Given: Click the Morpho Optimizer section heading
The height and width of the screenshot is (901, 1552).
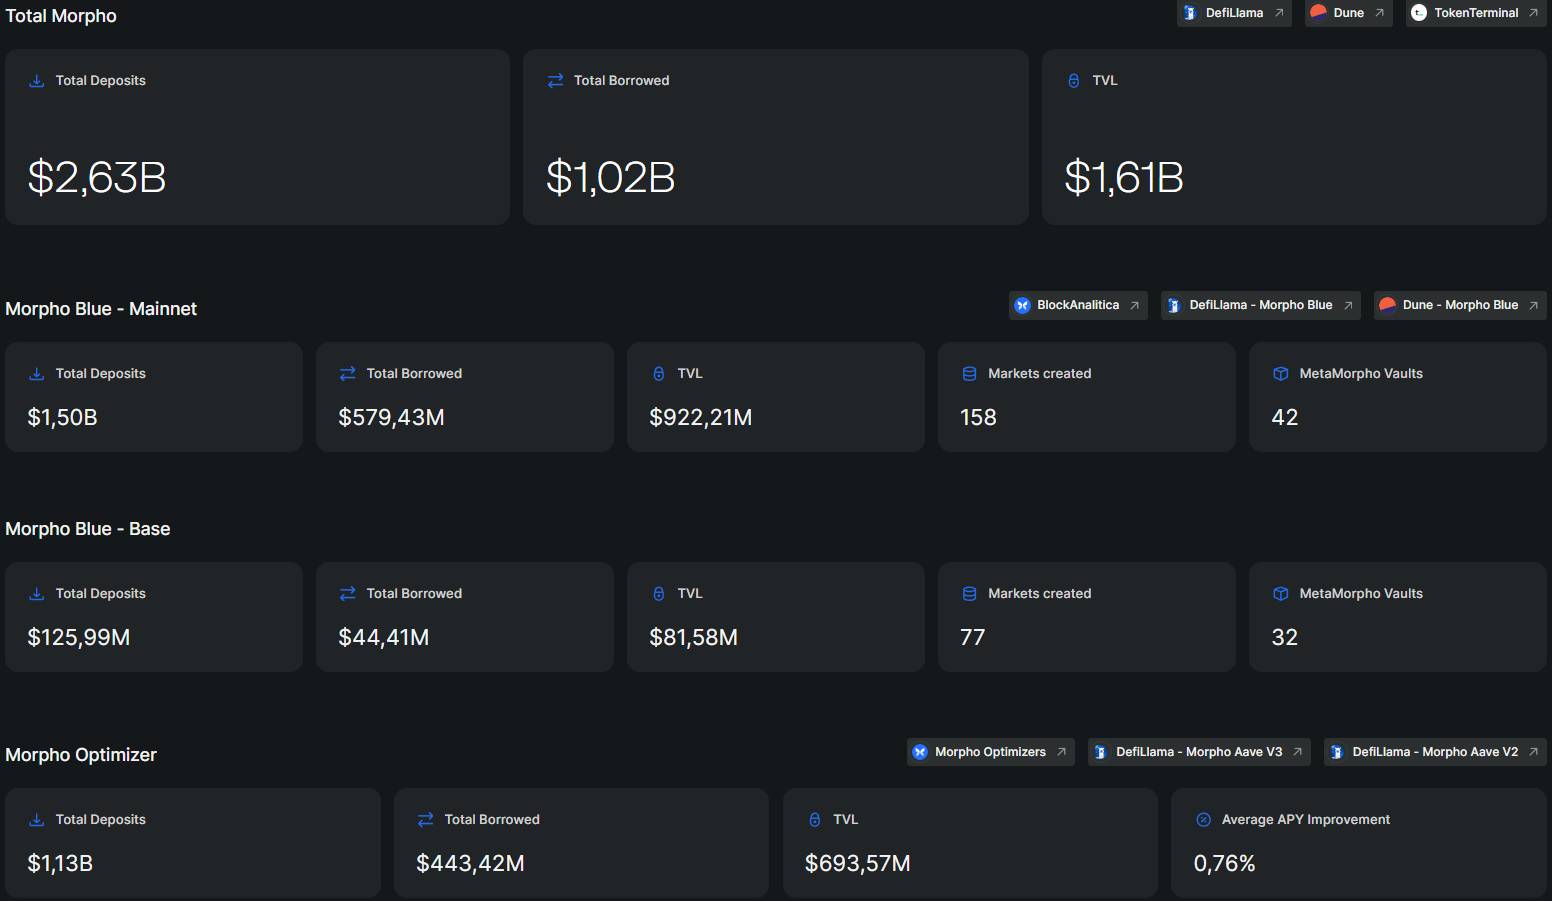Looking at the screenshot, I should [81, 755].
